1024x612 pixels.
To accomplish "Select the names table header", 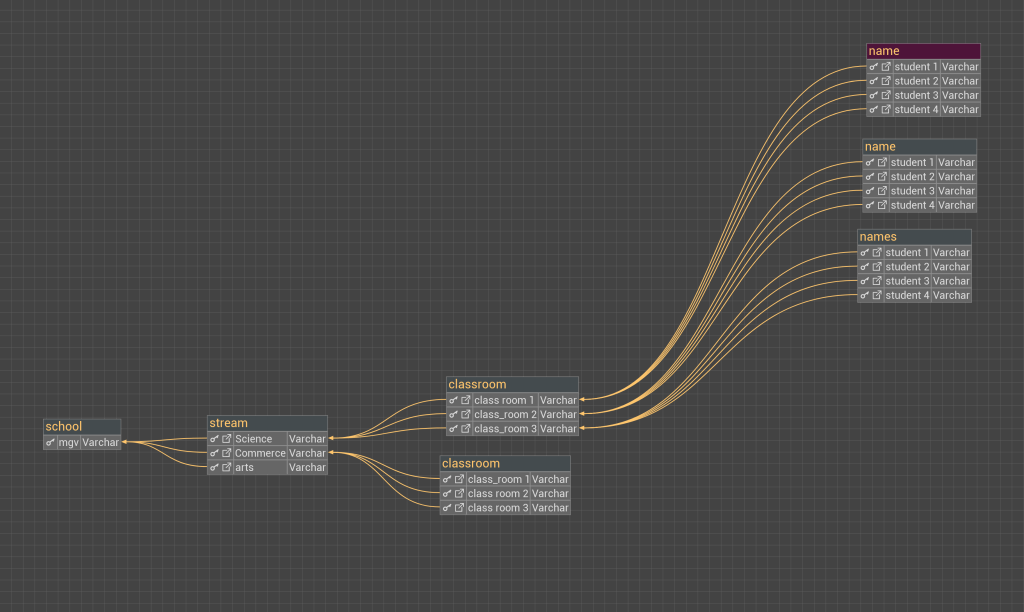I will 913,237.
